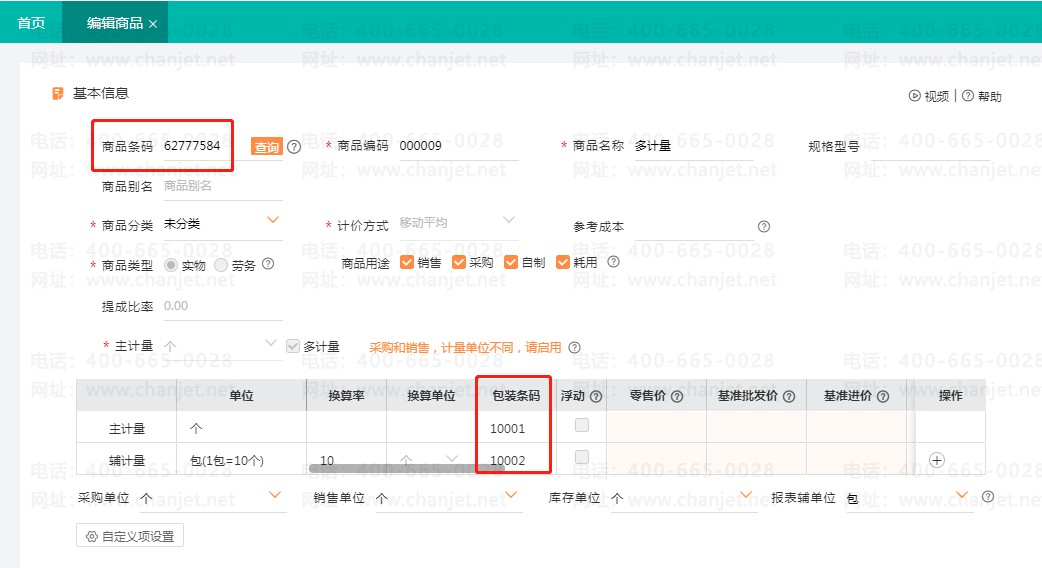This screenshot has height=568, width=1042.
Task: Open 帮助 help link
Action: (x=982, y=96)
